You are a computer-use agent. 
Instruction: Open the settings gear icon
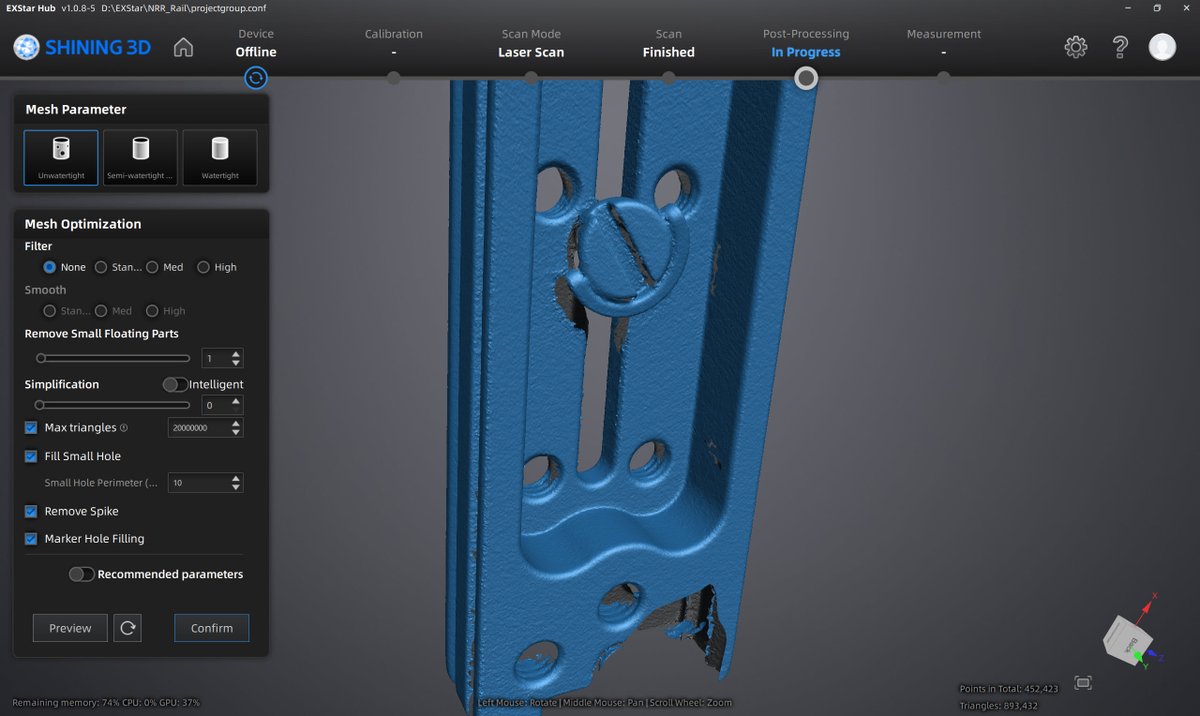[x=1075, y=47]
